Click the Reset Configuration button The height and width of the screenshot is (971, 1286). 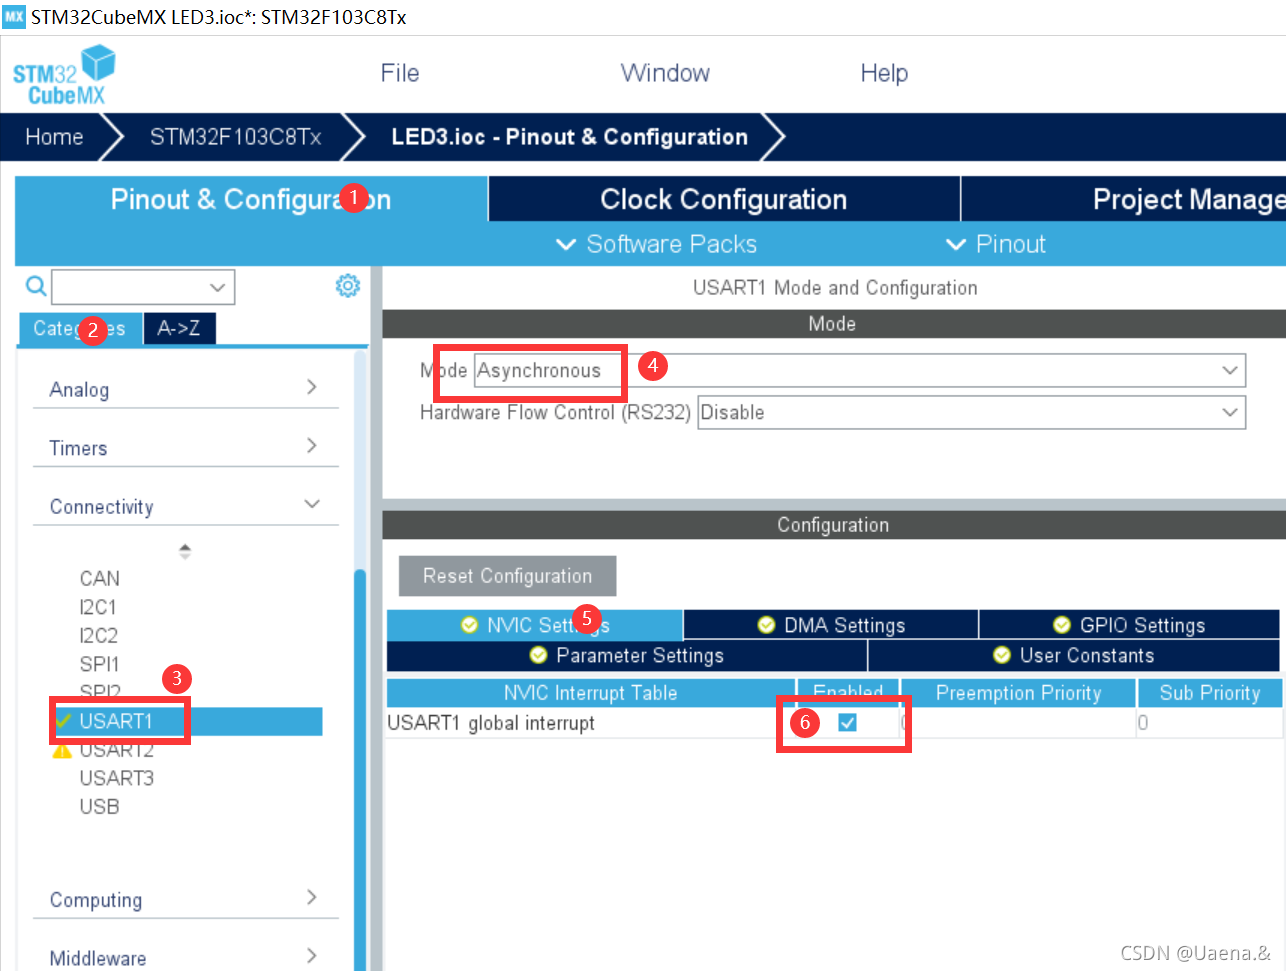pos(507,576)
